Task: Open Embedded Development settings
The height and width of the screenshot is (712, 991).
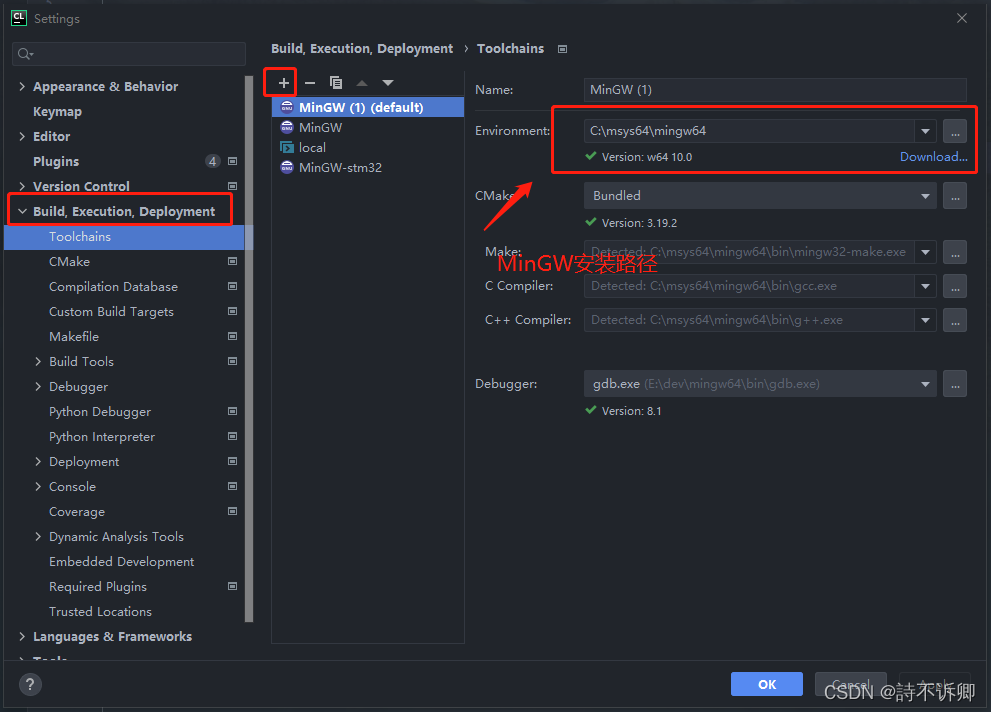Action: point(121,562)
